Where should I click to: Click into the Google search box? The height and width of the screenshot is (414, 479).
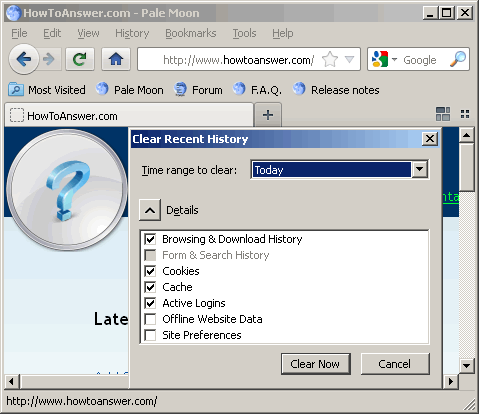point(420,60)
